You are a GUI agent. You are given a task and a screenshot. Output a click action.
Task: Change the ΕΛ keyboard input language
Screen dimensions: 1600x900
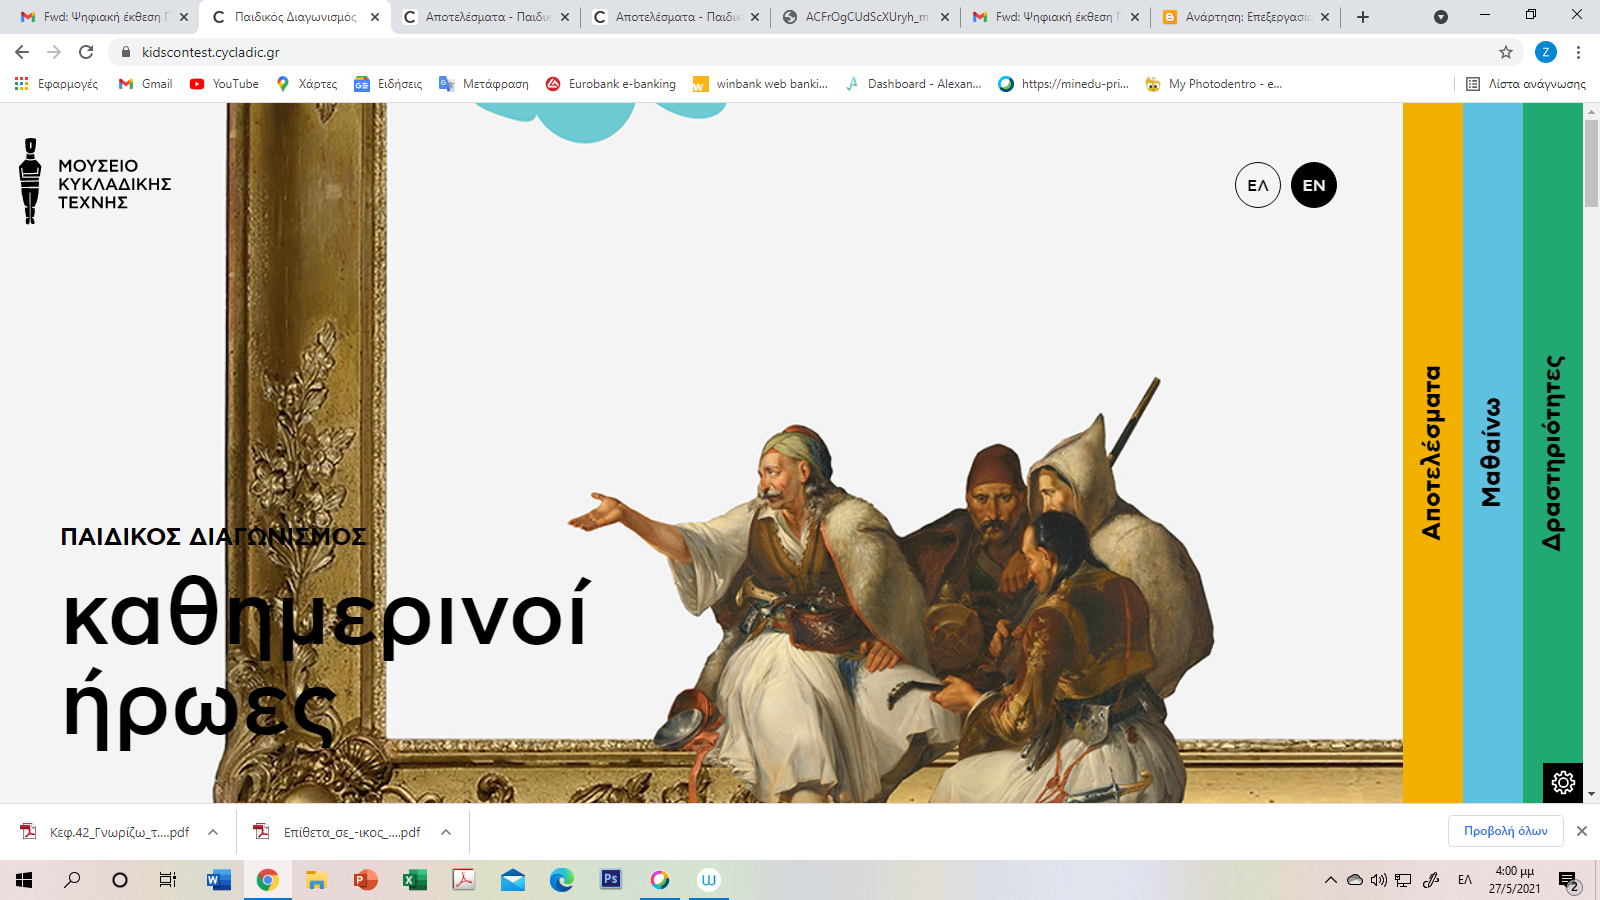point(1464,880)
